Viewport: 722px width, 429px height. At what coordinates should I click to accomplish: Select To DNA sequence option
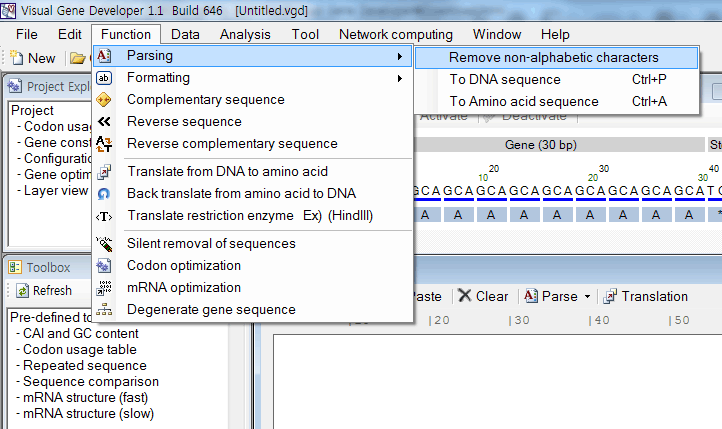(505, 80)
